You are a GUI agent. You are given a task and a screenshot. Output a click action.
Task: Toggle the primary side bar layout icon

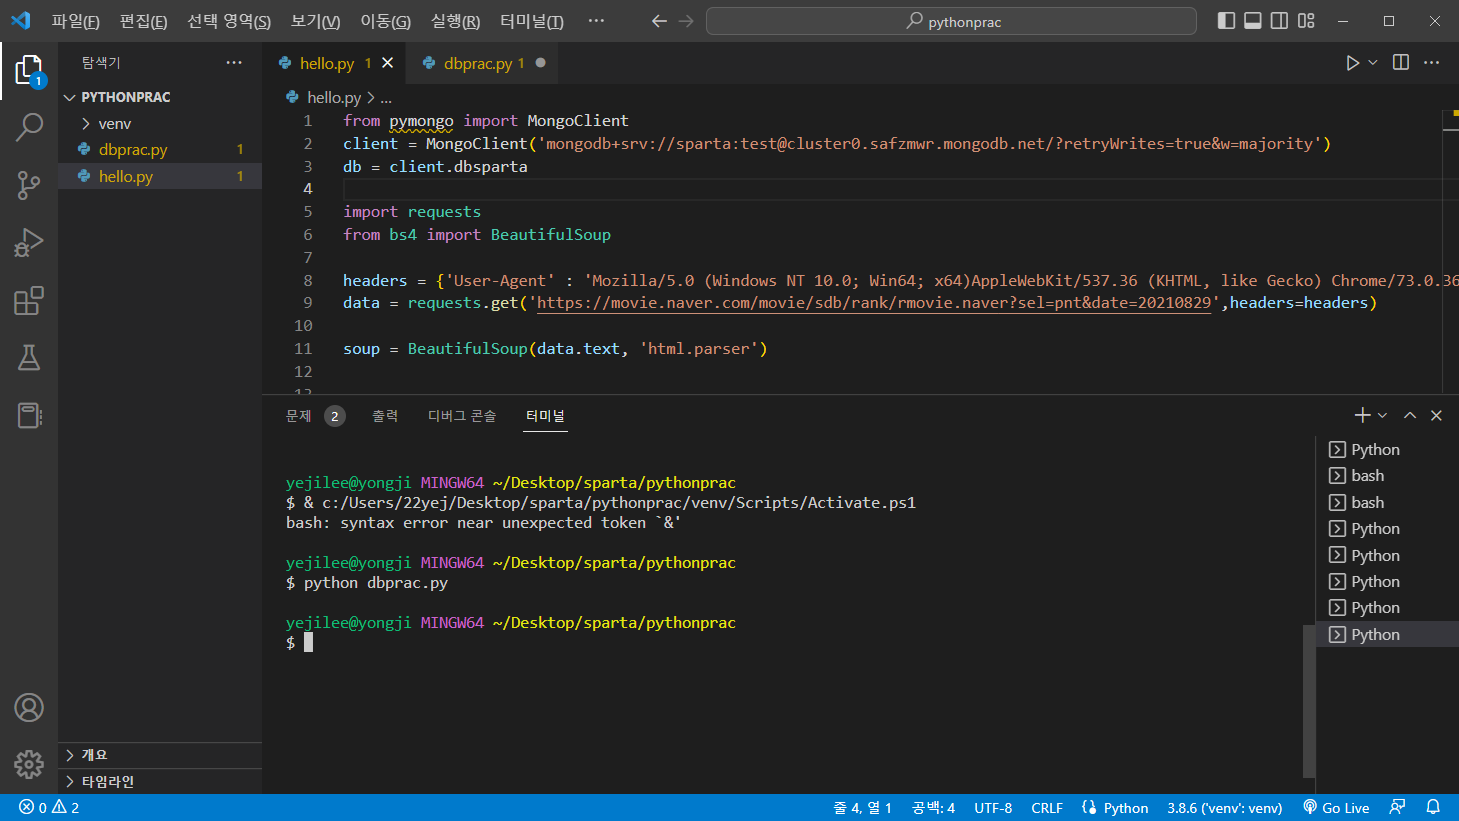[x=1226, y=21]
